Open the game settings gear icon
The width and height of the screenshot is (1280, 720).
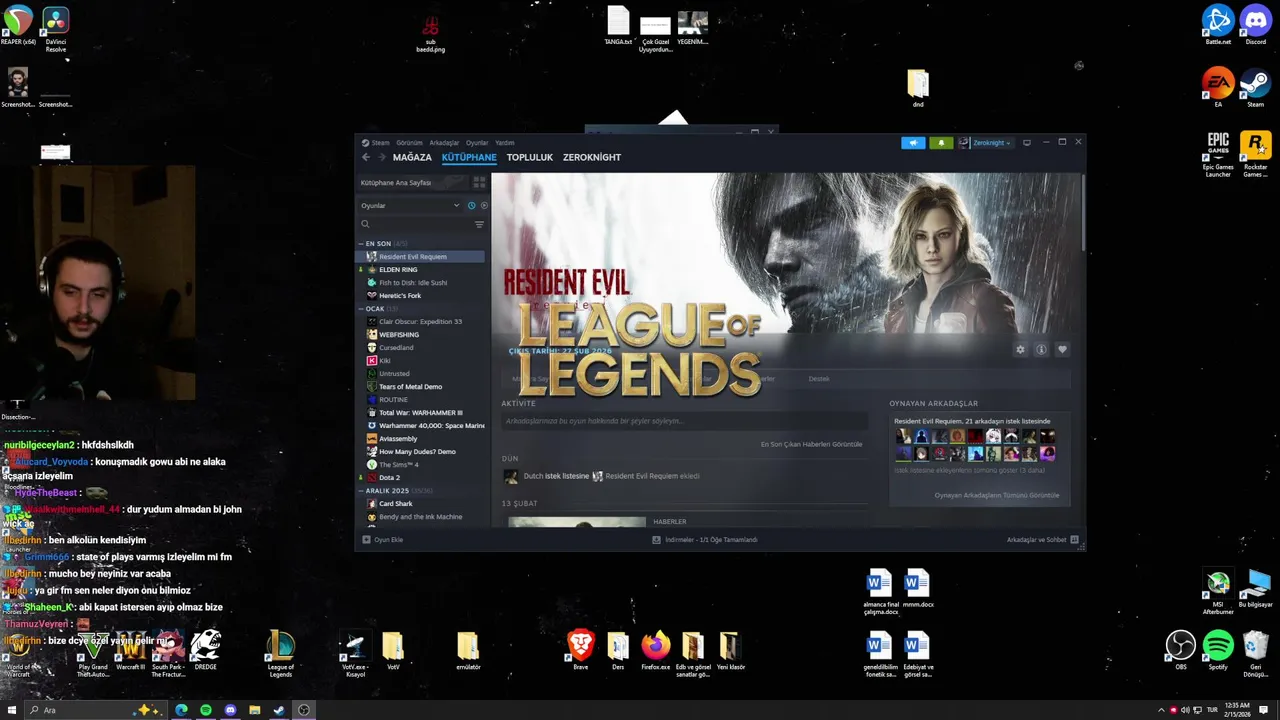1020,350
